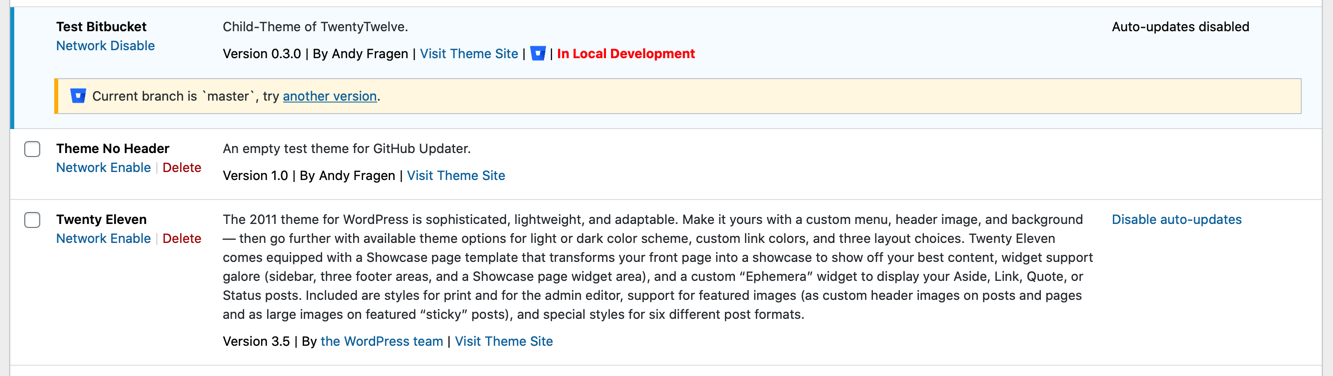This screenshot has width=1333, height=376.
Task: Click 'Child-Theme of TwentyTwelve.' description
Action: [x=315, y=27]
